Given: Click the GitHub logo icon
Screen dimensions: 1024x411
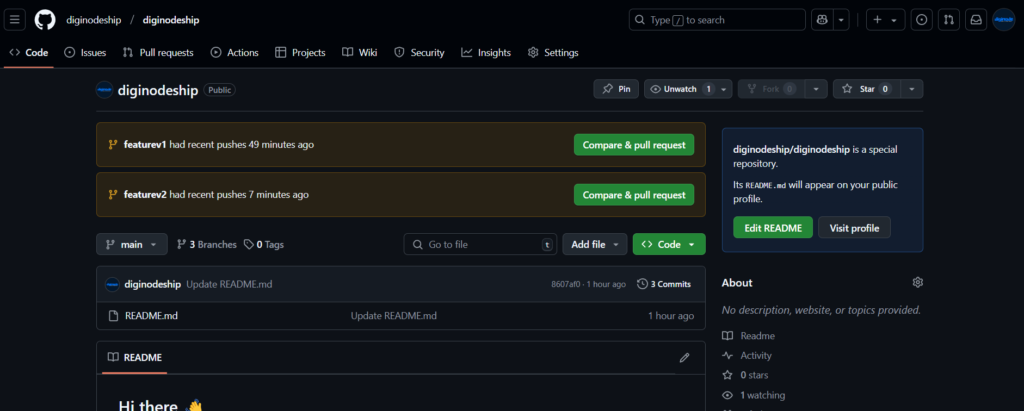Looking at the screenshot, I should click(x=45, y=20).
